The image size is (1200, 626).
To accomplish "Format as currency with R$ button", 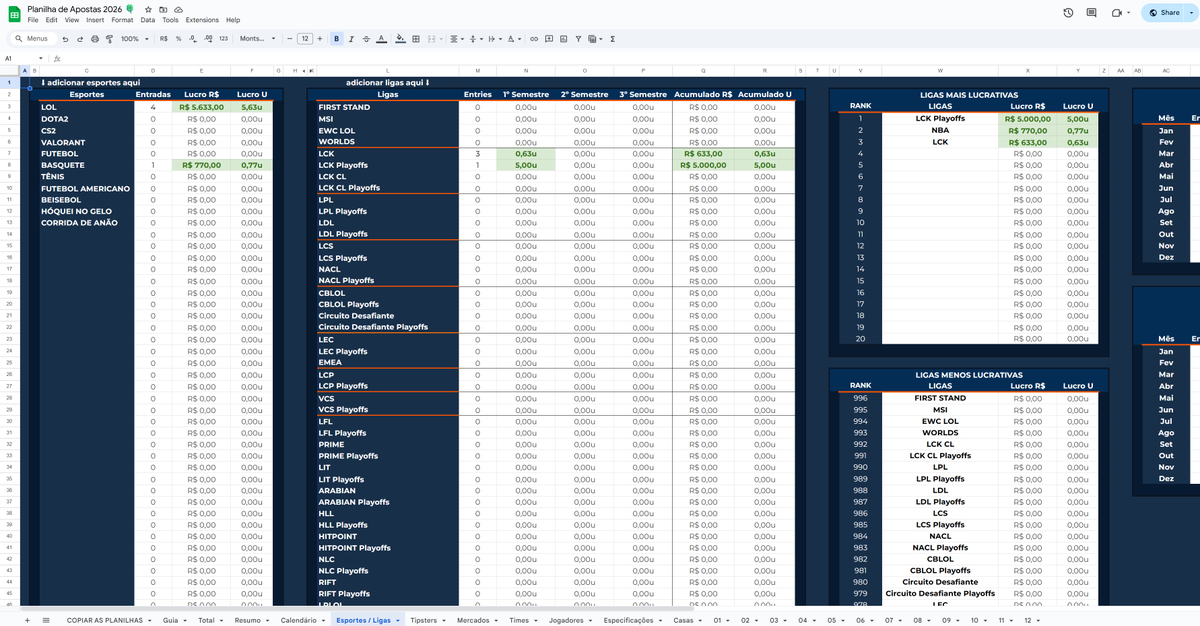I will coord(163,39).
